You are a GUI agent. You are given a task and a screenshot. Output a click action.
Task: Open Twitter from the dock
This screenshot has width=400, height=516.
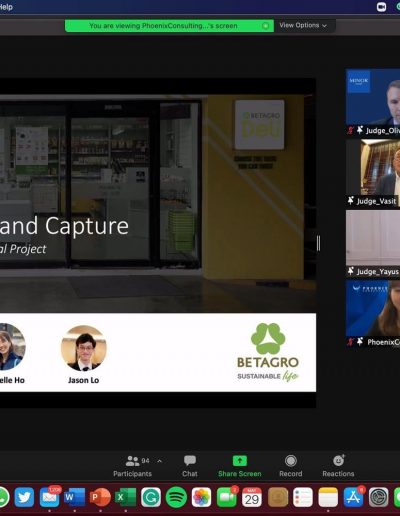24,497
